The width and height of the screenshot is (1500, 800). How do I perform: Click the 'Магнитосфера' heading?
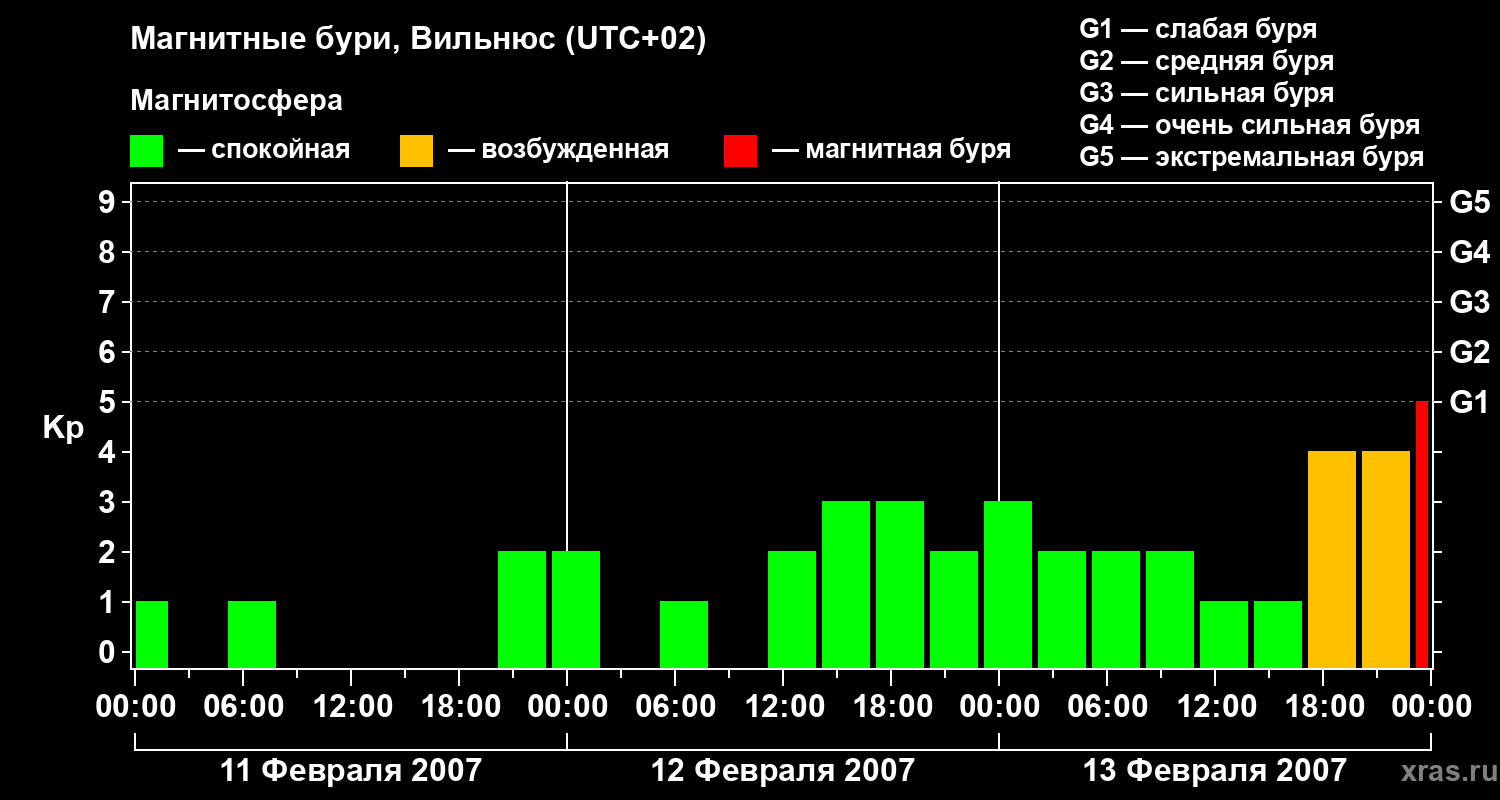tap(237, 101)
